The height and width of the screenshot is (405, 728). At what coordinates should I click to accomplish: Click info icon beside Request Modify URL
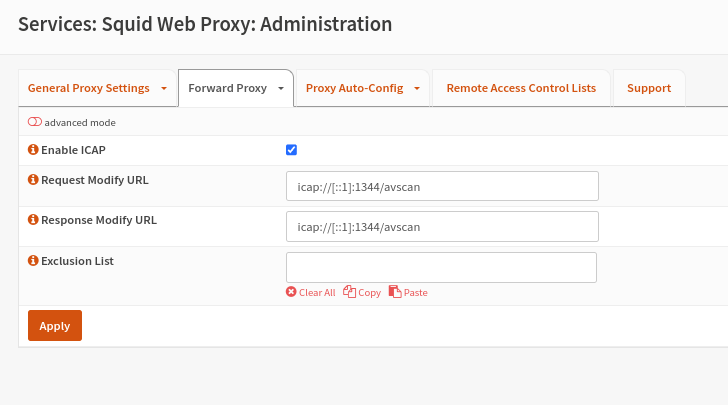pyautogui.click(x=33, y=180)
